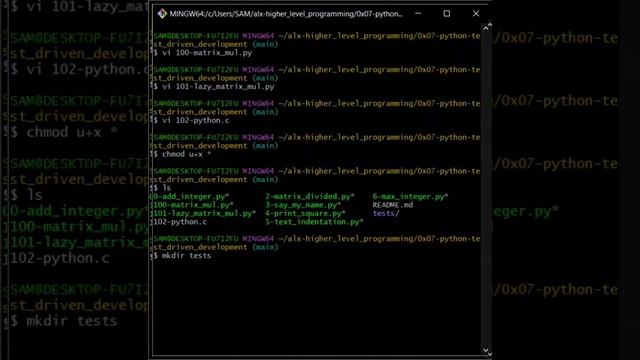Click the 'mkdir tests' command line
The height and width of the screenshot is (360, 640).
point(182,256)
